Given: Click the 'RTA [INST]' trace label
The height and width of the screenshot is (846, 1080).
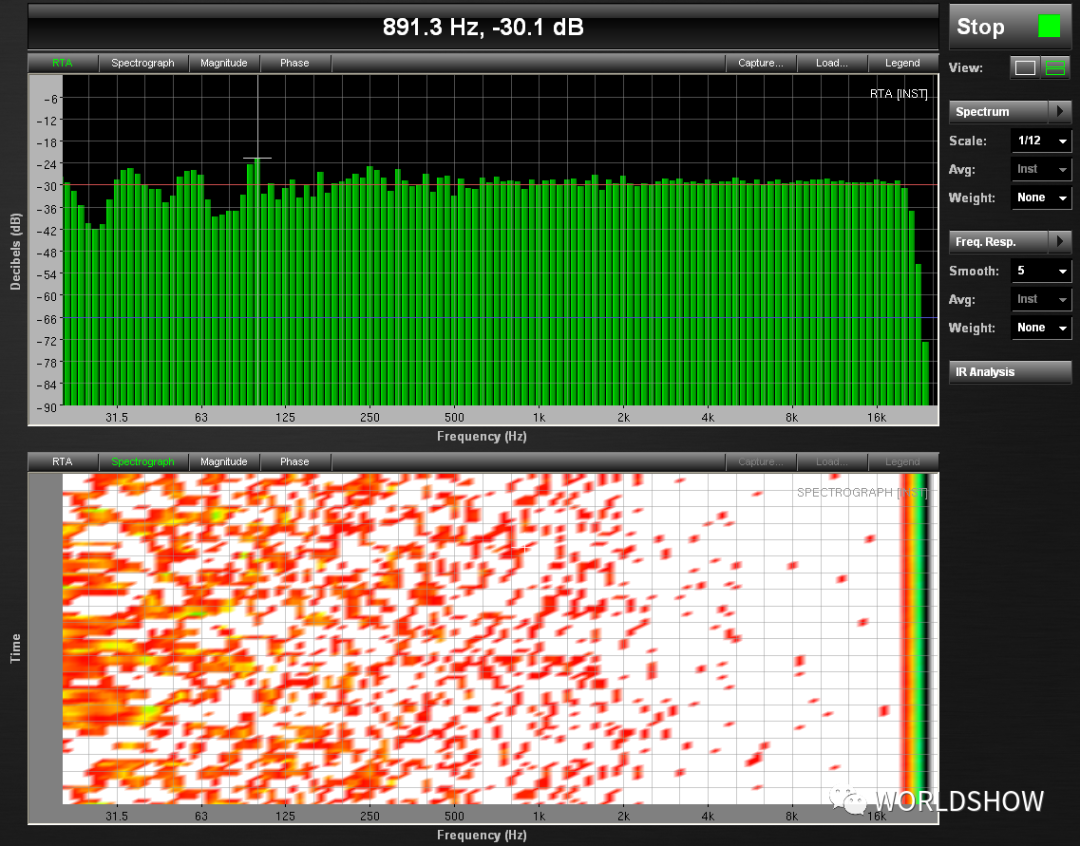Looking at the screenshot, I should [898, 94].
